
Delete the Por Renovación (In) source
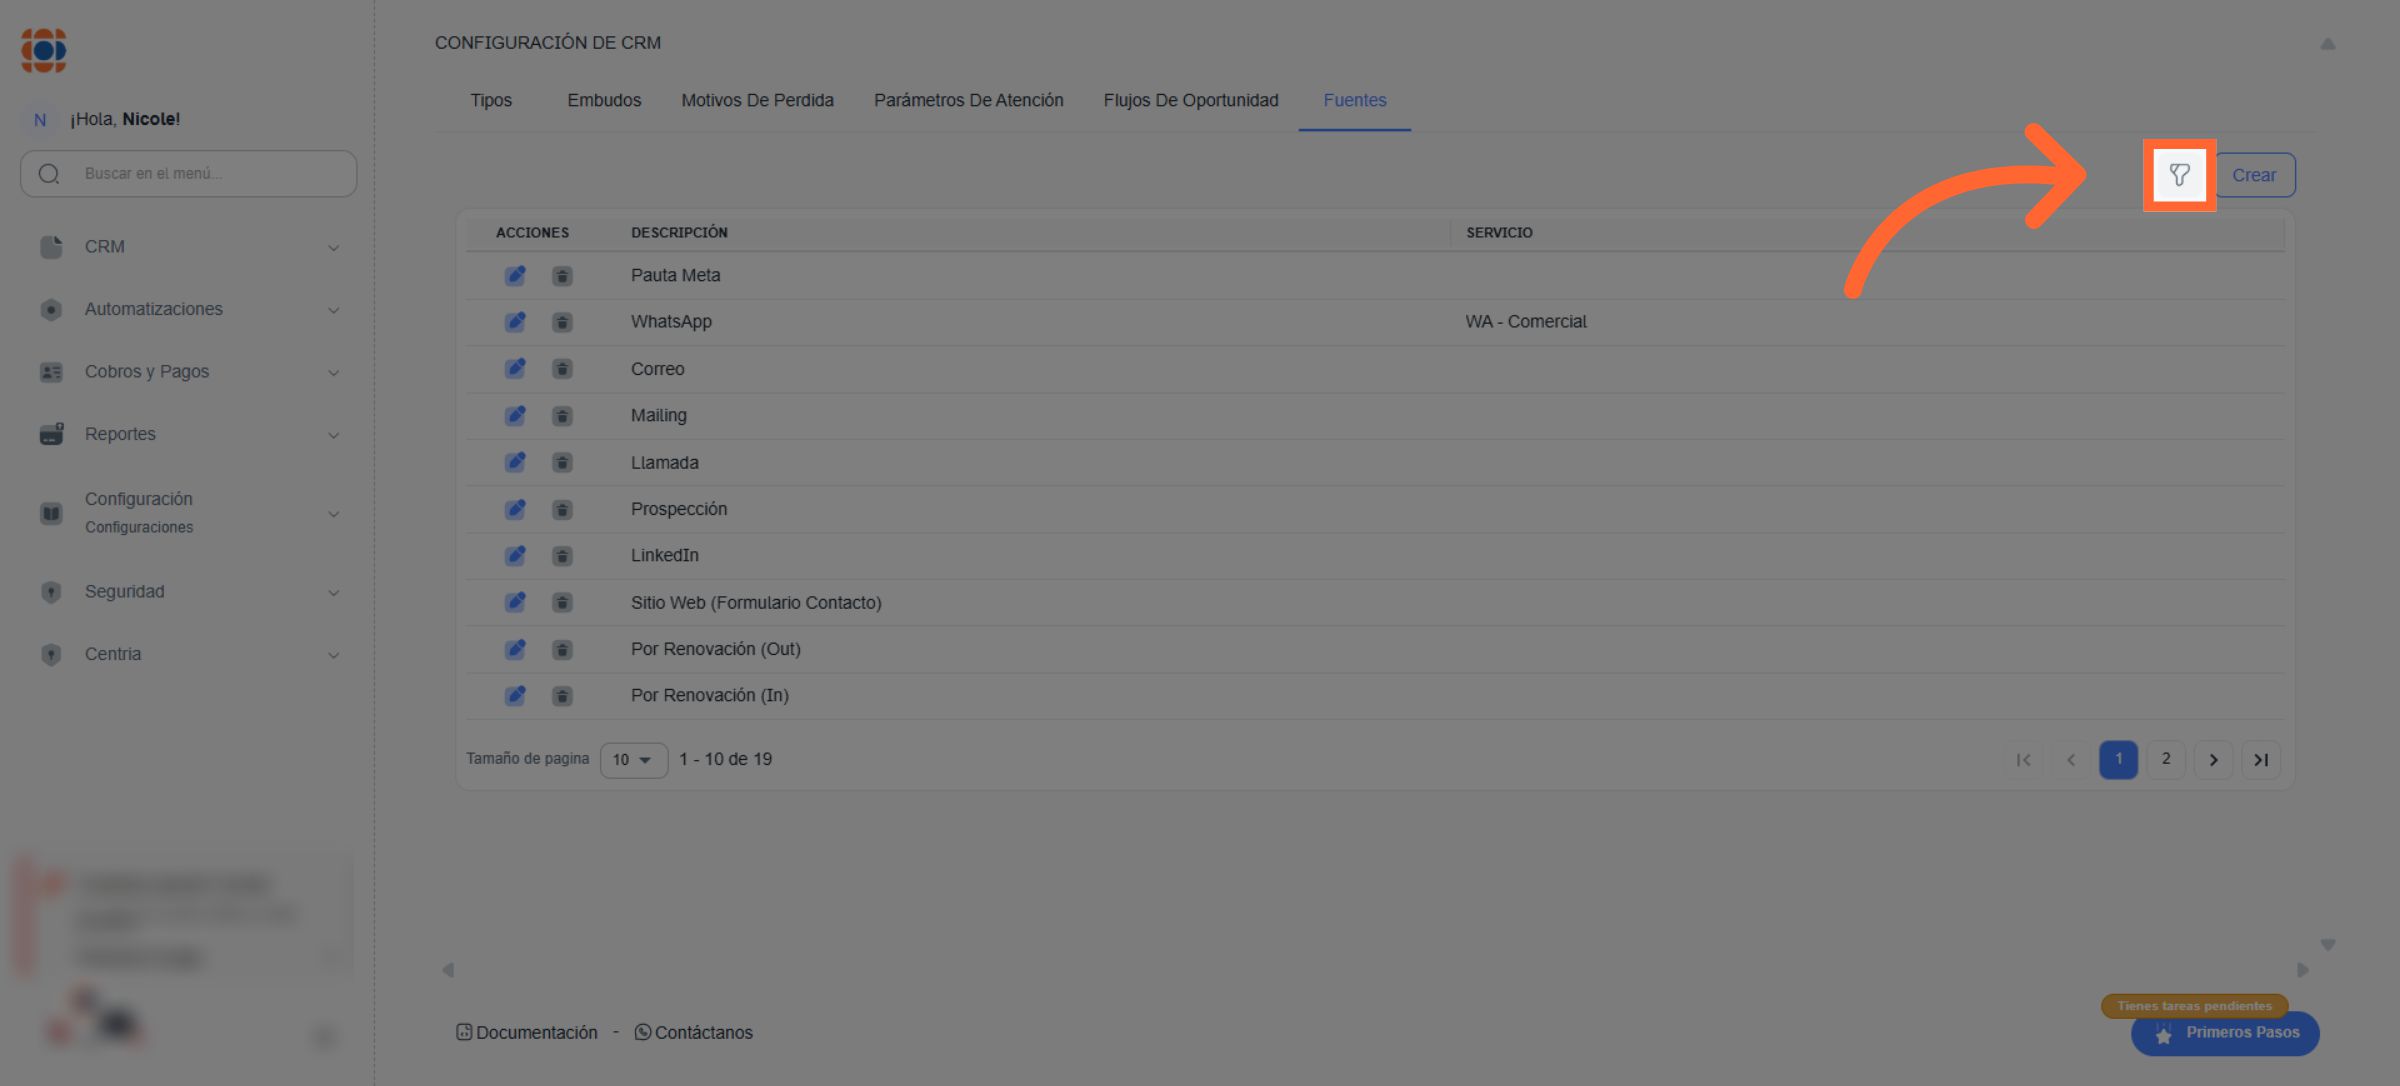click(x=562, y=696)
